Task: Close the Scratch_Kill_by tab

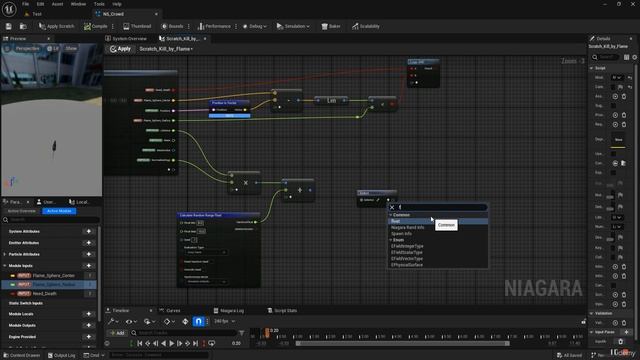Action: pos(205,38)
